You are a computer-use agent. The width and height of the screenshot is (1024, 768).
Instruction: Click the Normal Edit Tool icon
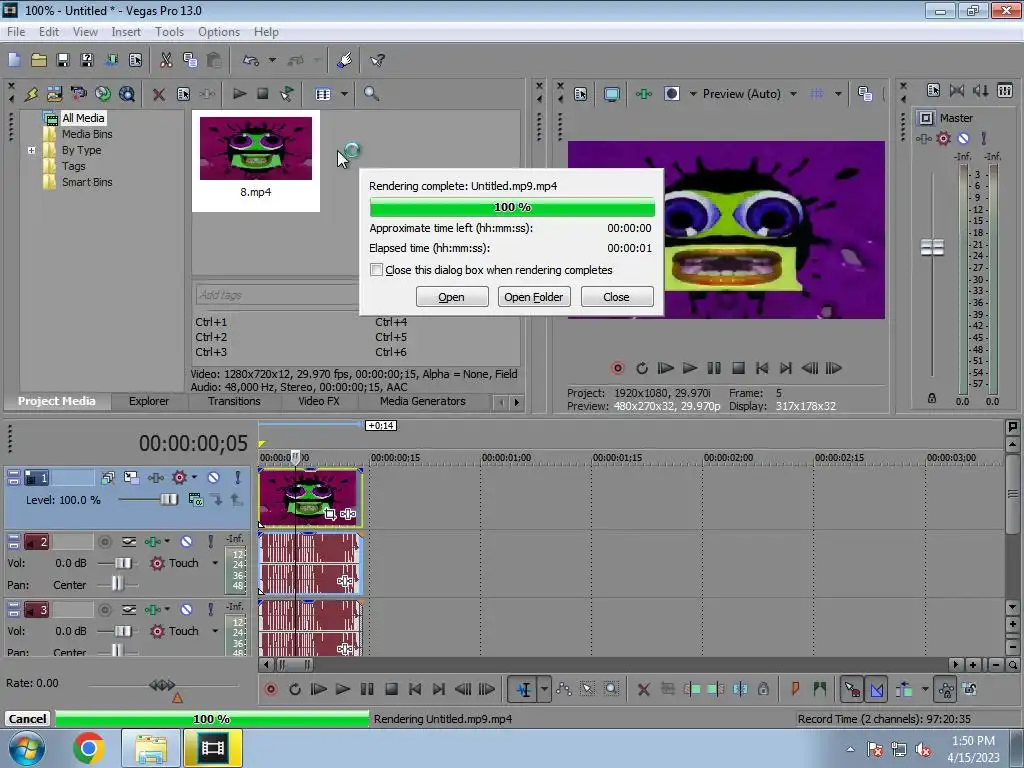524,689
